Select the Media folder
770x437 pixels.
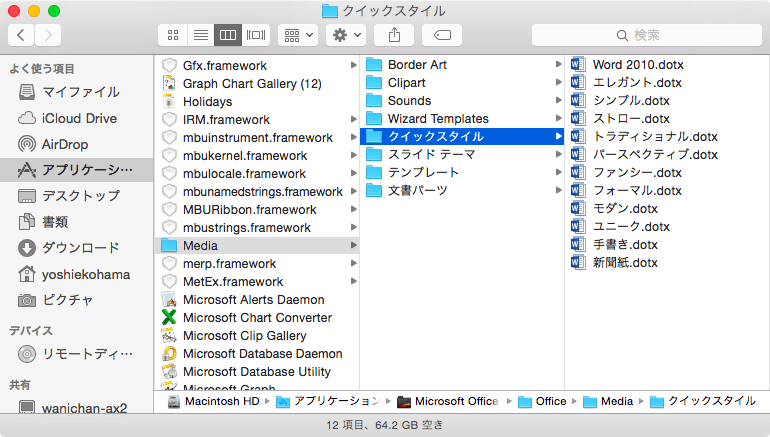tap(257, 246)
